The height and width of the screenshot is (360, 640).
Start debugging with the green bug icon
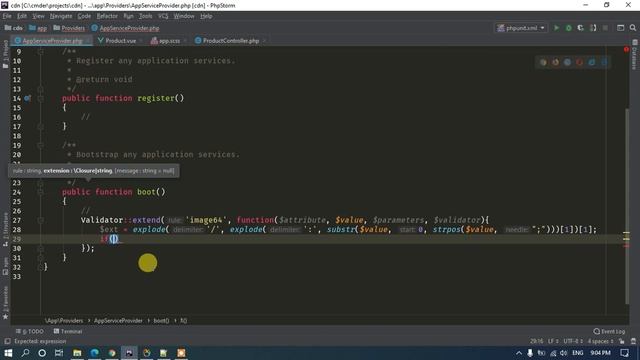[569, 28]
